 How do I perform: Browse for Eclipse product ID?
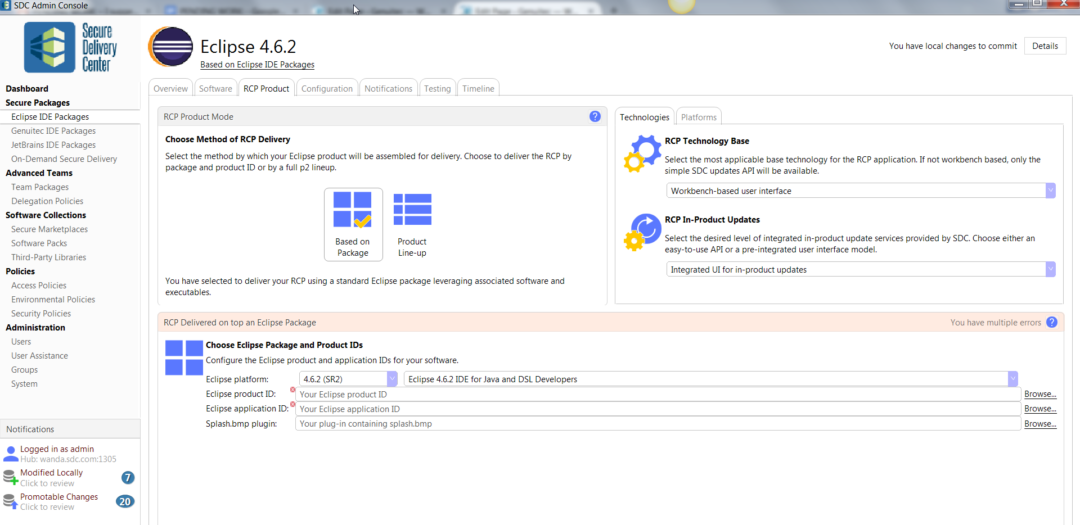click(x=1040, y=394)
